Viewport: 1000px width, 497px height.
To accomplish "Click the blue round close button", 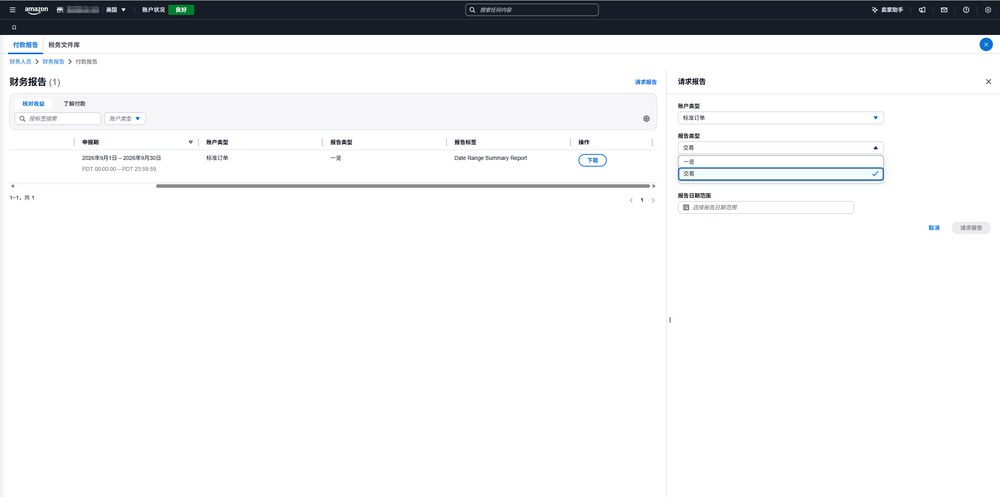I will tap(986, 44).
